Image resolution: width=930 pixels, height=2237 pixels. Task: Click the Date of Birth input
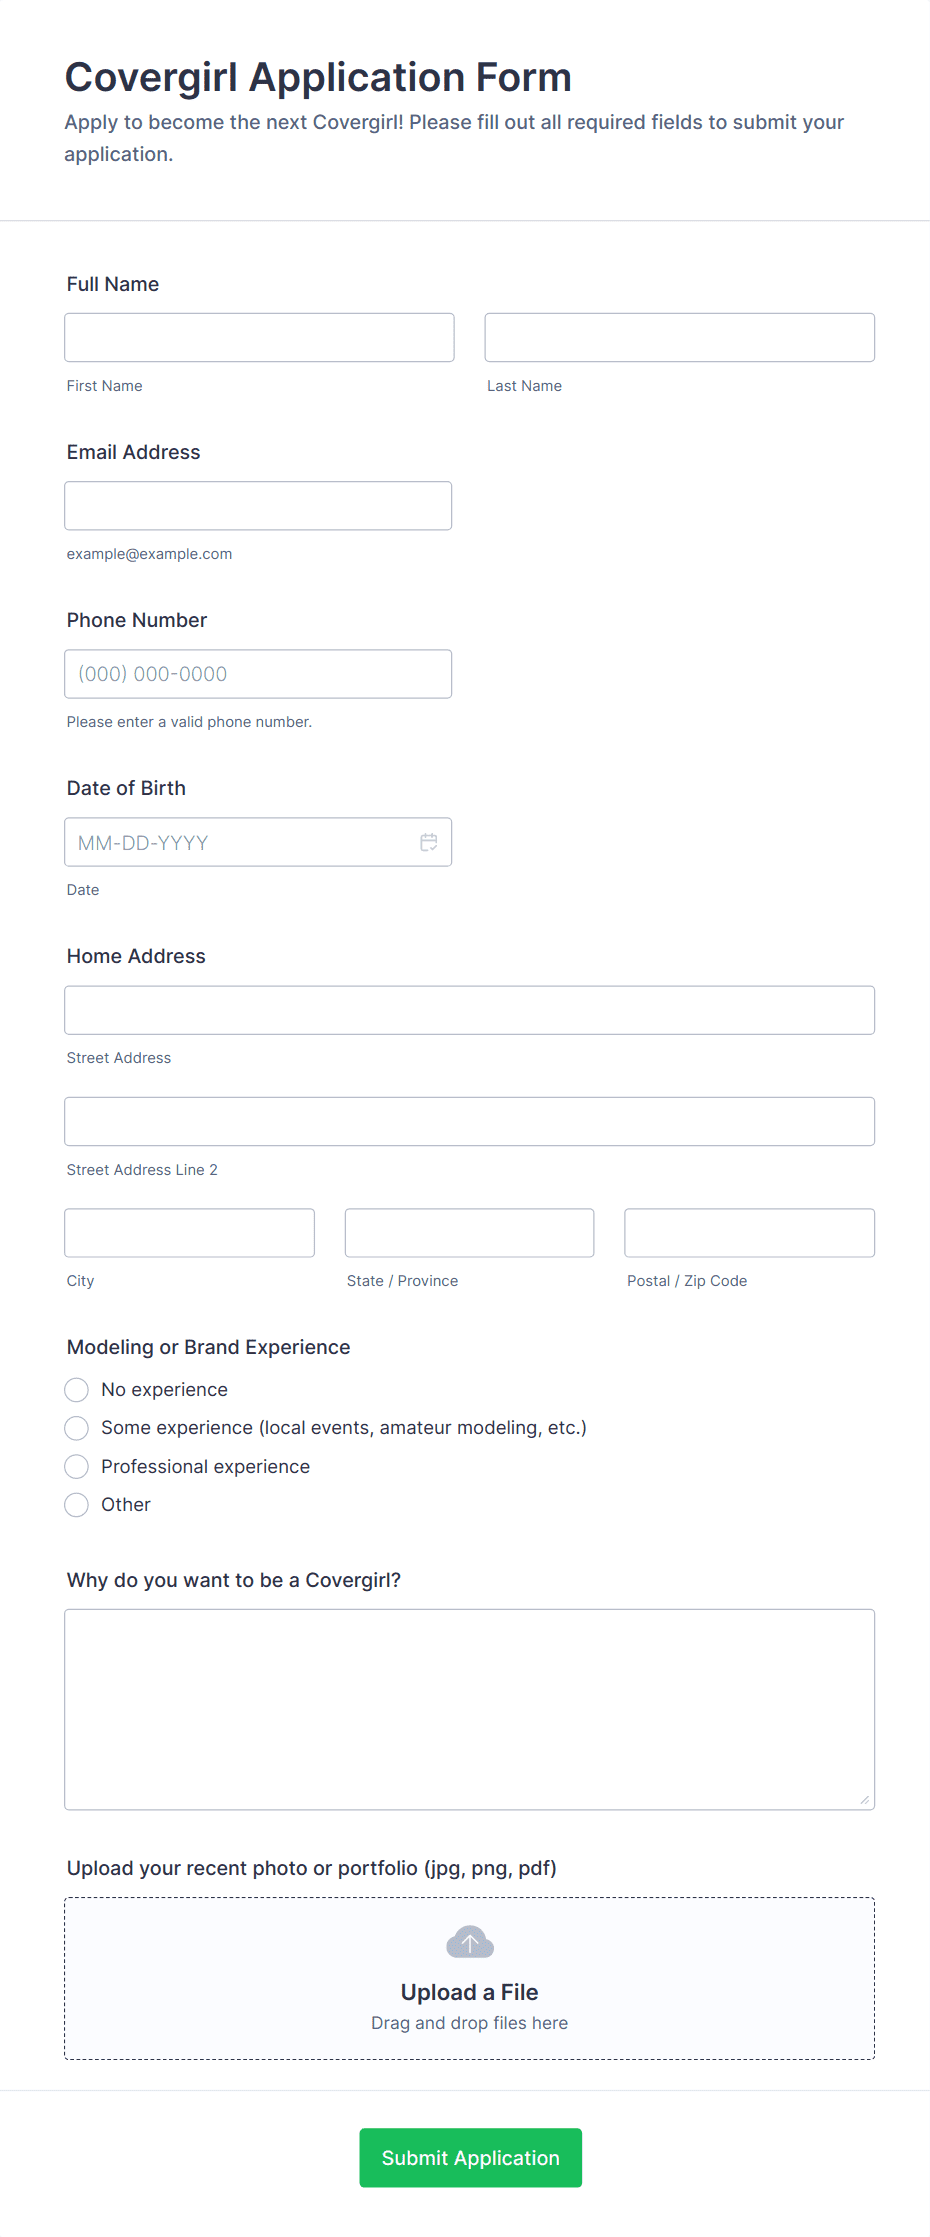[240, 842]
